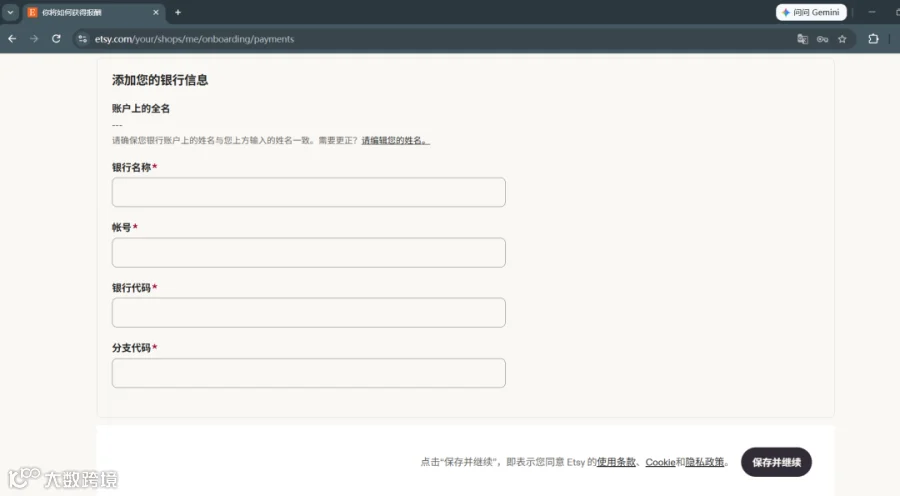Select the Etsy payments browser tab
This screenshot has width=900, height=496.
click(94, 12)
